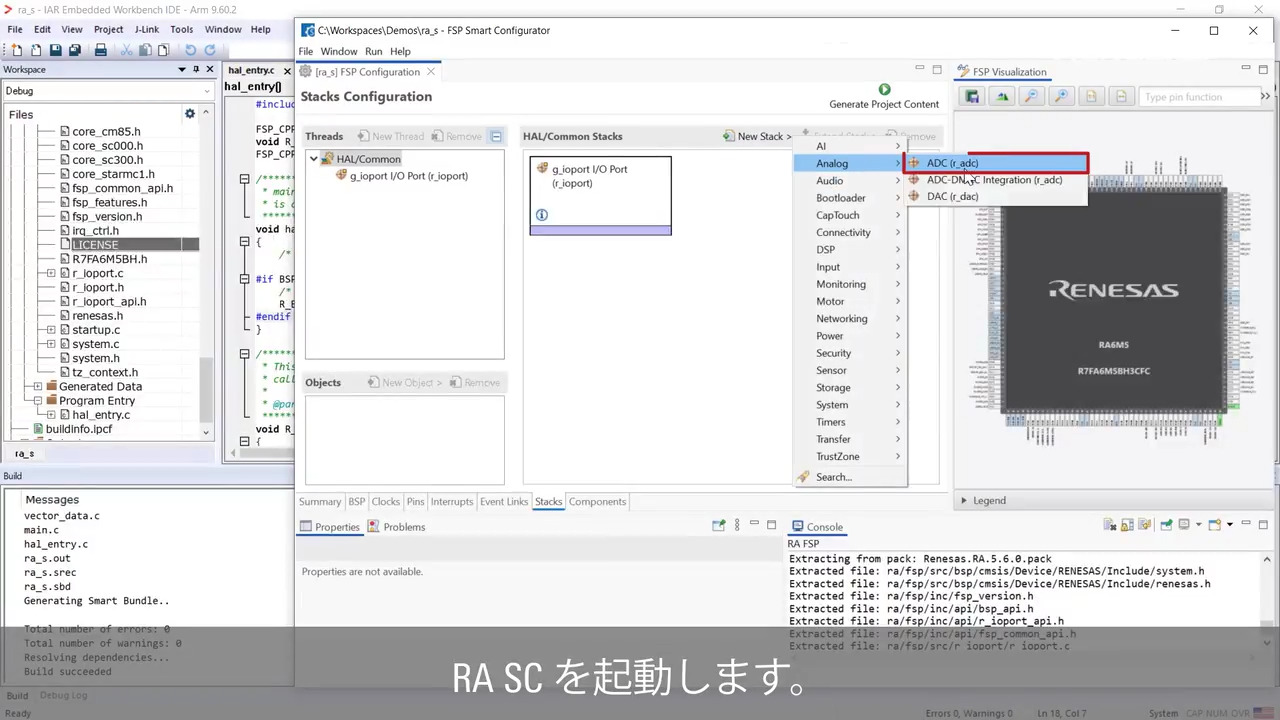Click the save icon in FSP Visualization toolbar
Image resolution: width=1280 pixels, height=720 pixels.
(x=971, y=97)
